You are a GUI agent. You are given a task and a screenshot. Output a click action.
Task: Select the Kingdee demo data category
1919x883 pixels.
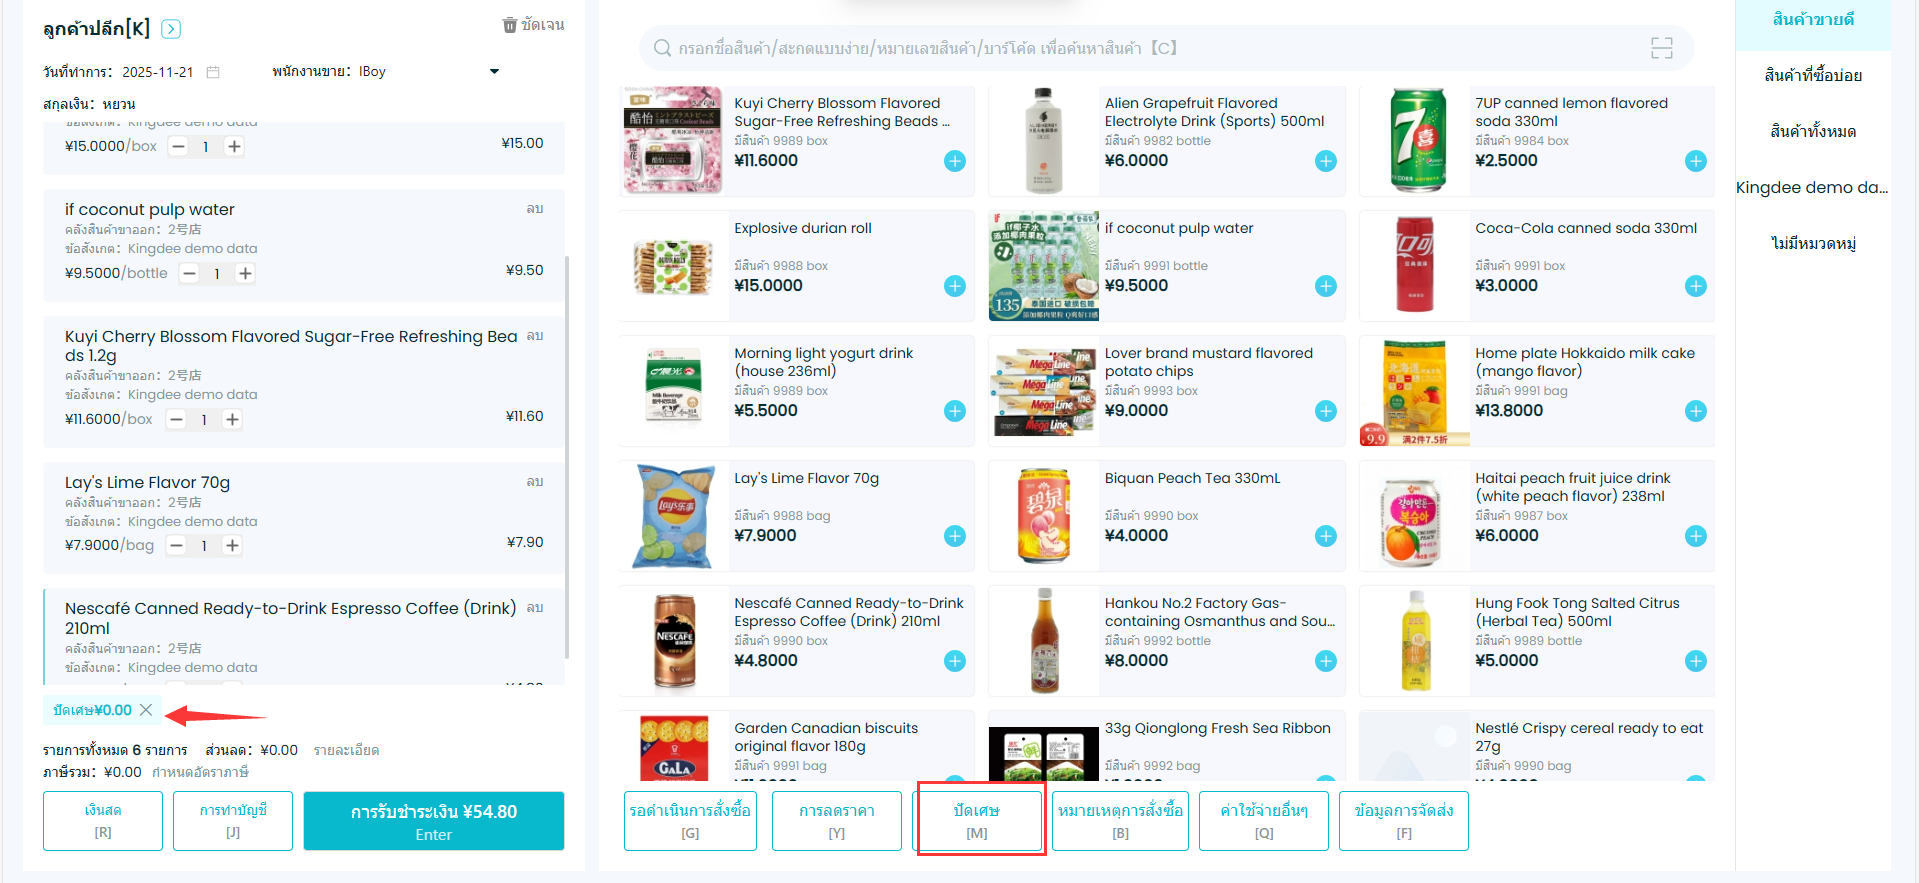(1811, 187)
